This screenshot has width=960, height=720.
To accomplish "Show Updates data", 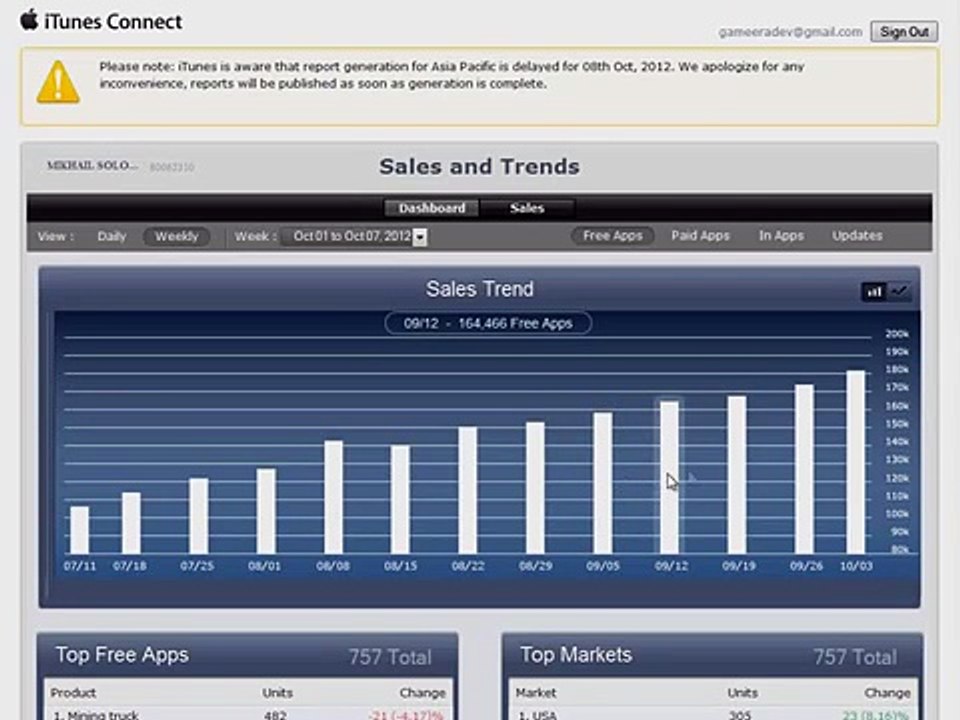I will [x=857, y=236].
